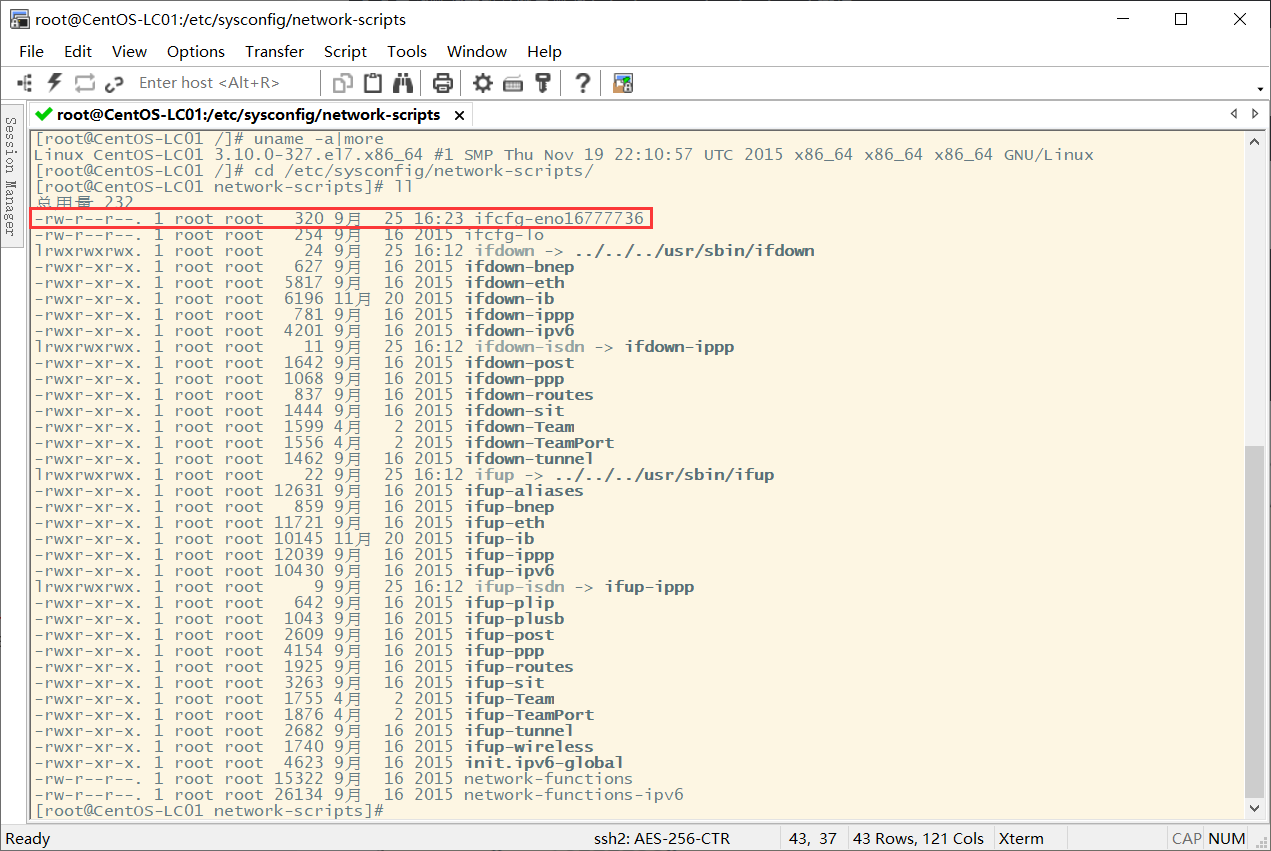Click the 43 Rows, 121 Cols status

[918, 839]
